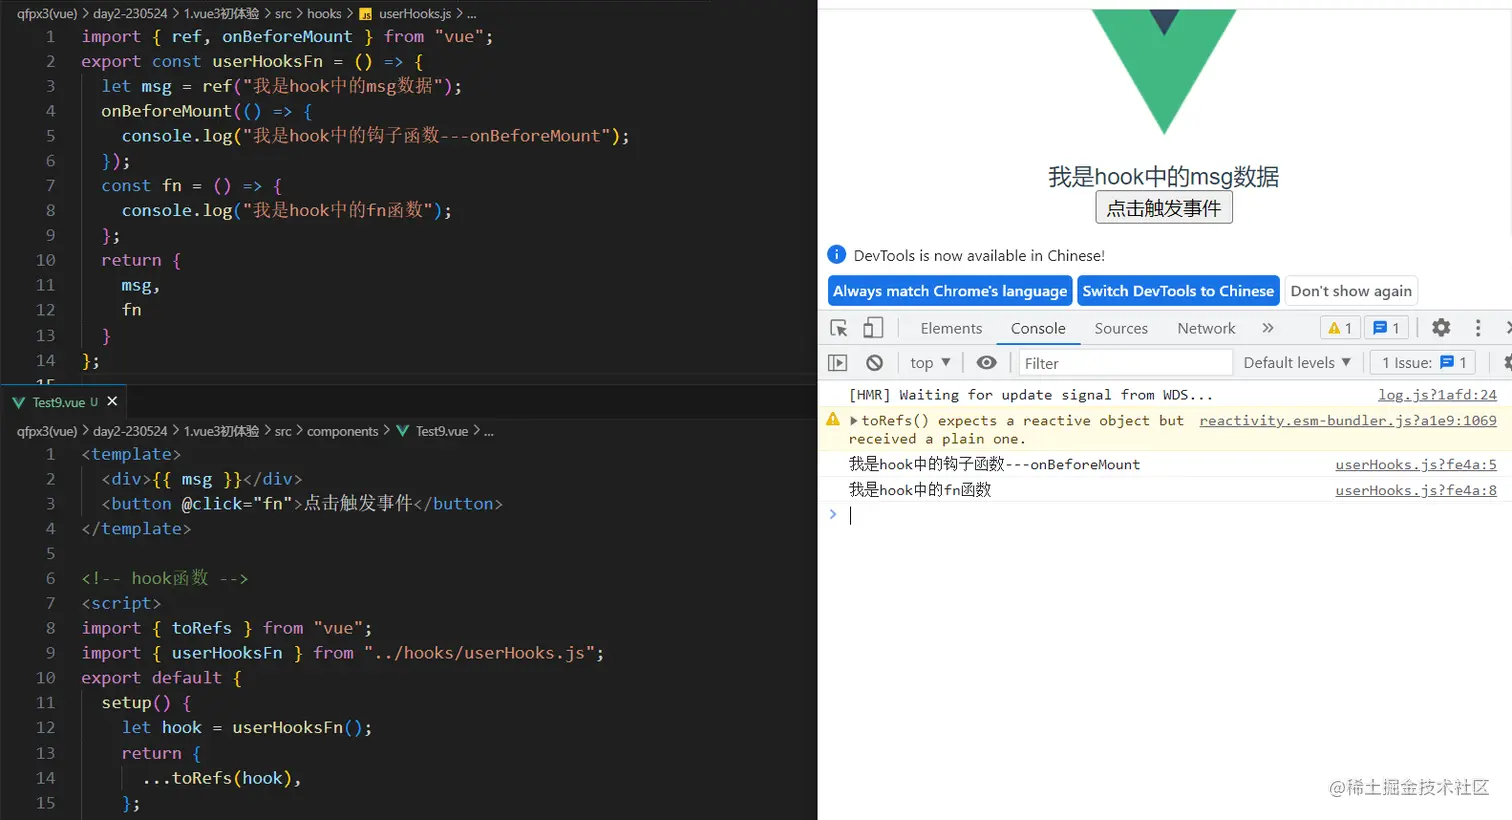Screen dimensions: 1512x820
Task: Select the Elements tab
Action: 950,328
